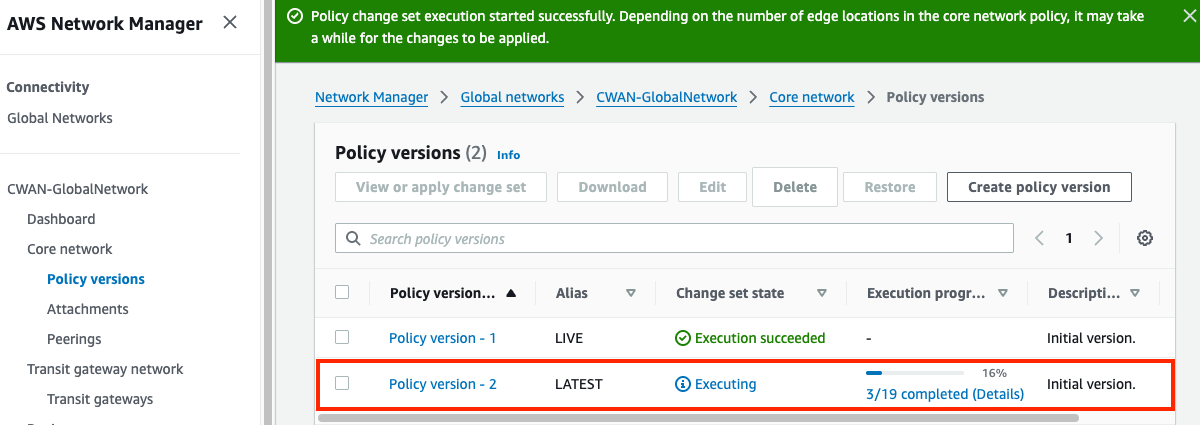
Task: Sort the Alias column
Action: (631, 293)
